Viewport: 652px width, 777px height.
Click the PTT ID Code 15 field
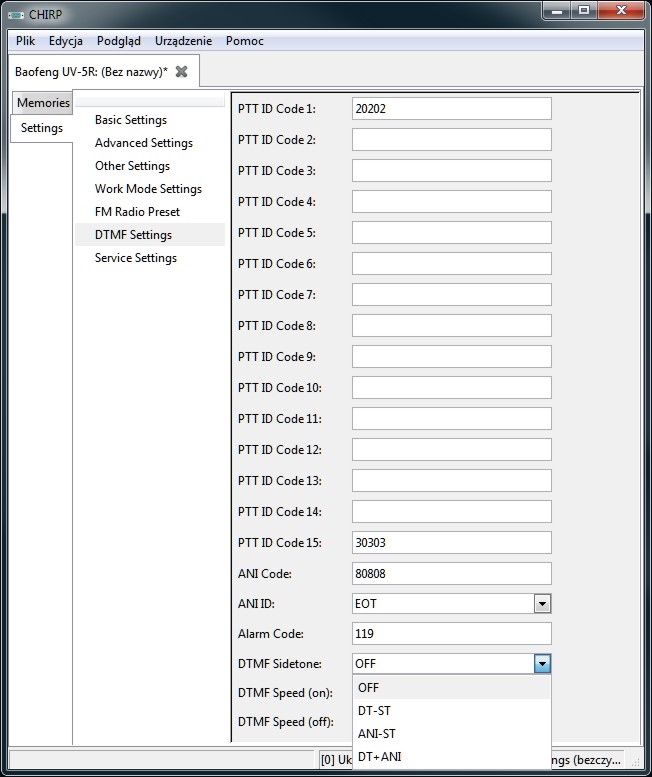pos(451,542)
